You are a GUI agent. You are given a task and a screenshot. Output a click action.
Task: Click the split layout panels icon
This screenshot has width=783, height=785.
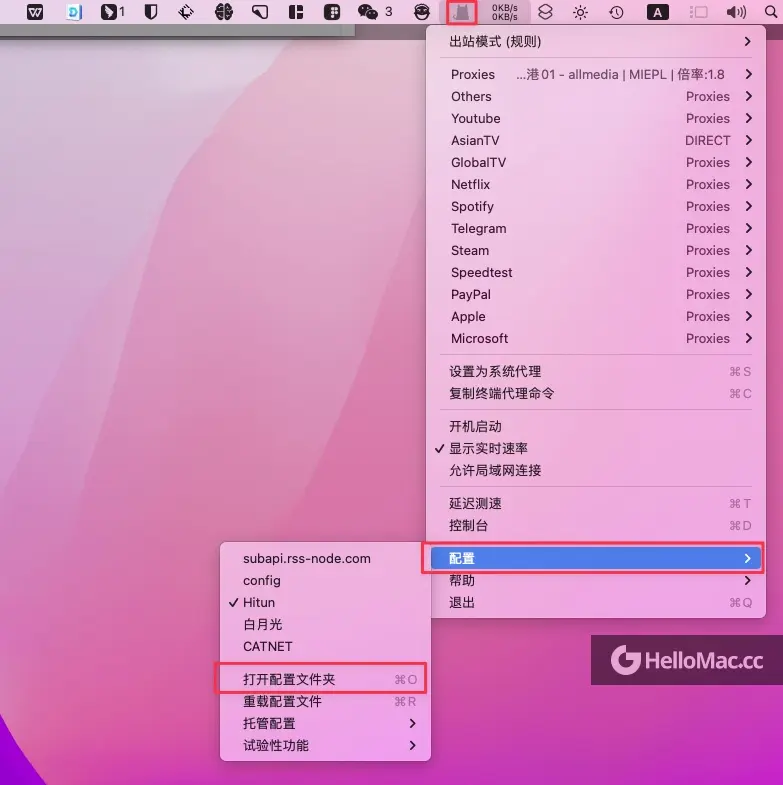point(296,12)
